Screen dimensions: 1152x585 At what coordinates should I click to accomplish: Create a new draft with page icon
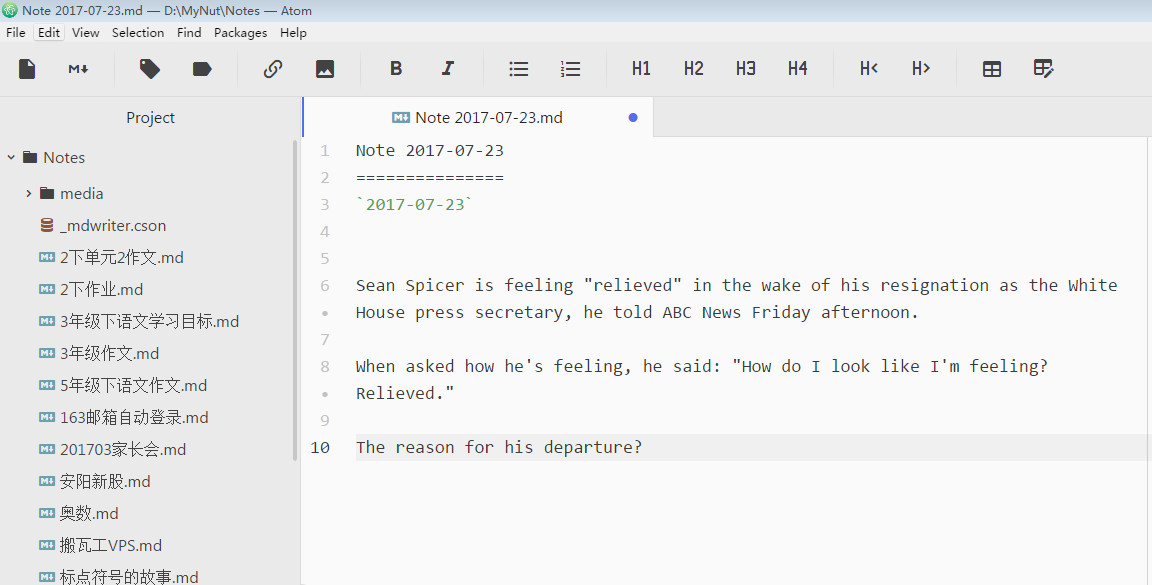pos(27,68)
